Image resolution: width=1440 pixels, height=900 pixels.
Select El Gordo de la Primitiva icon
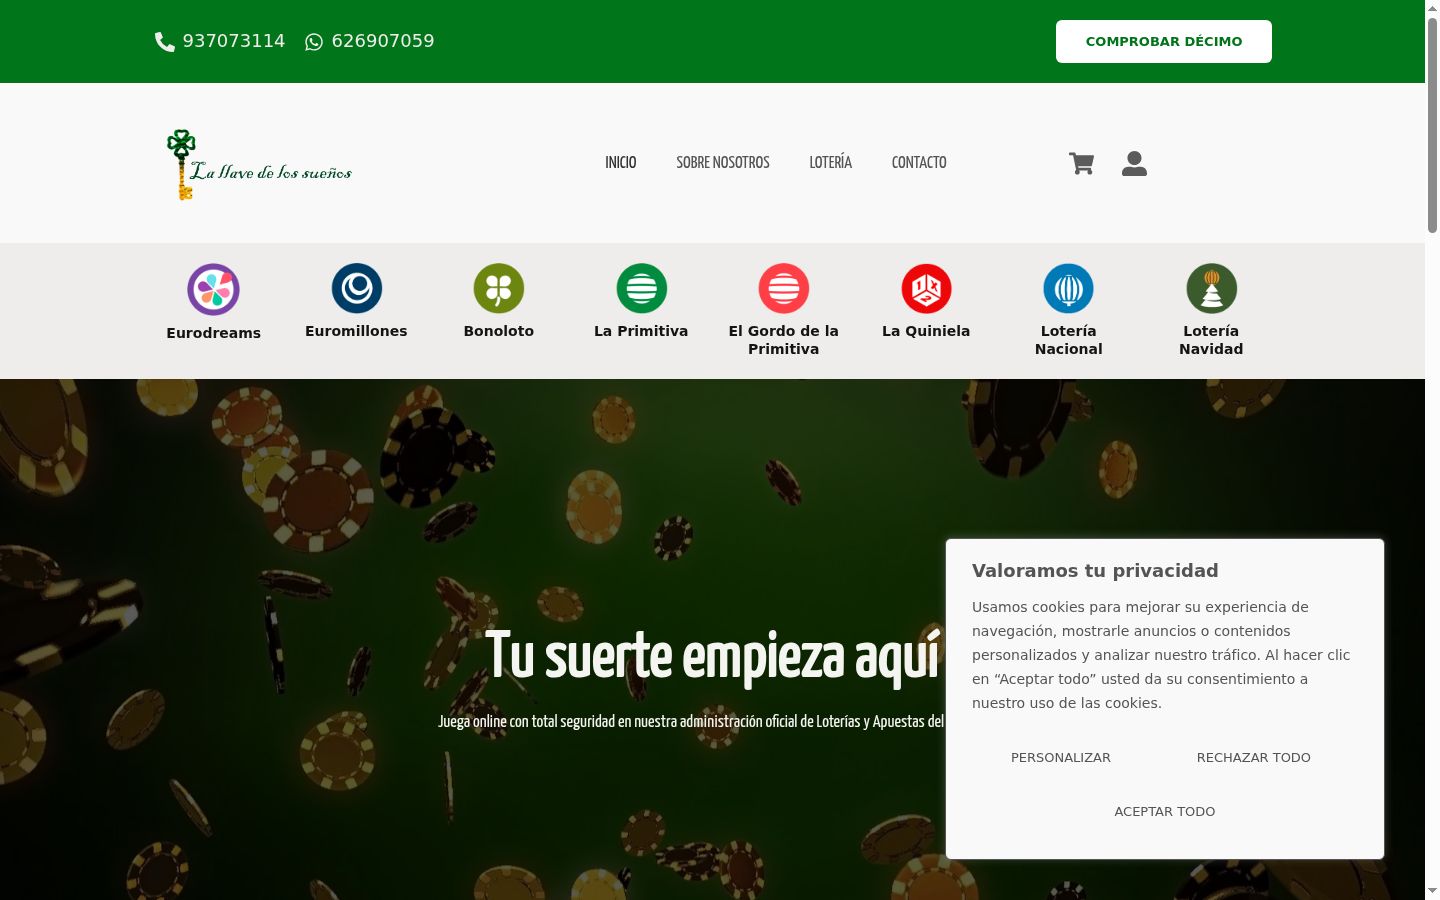pyautogui.click(x=784, y=288)
